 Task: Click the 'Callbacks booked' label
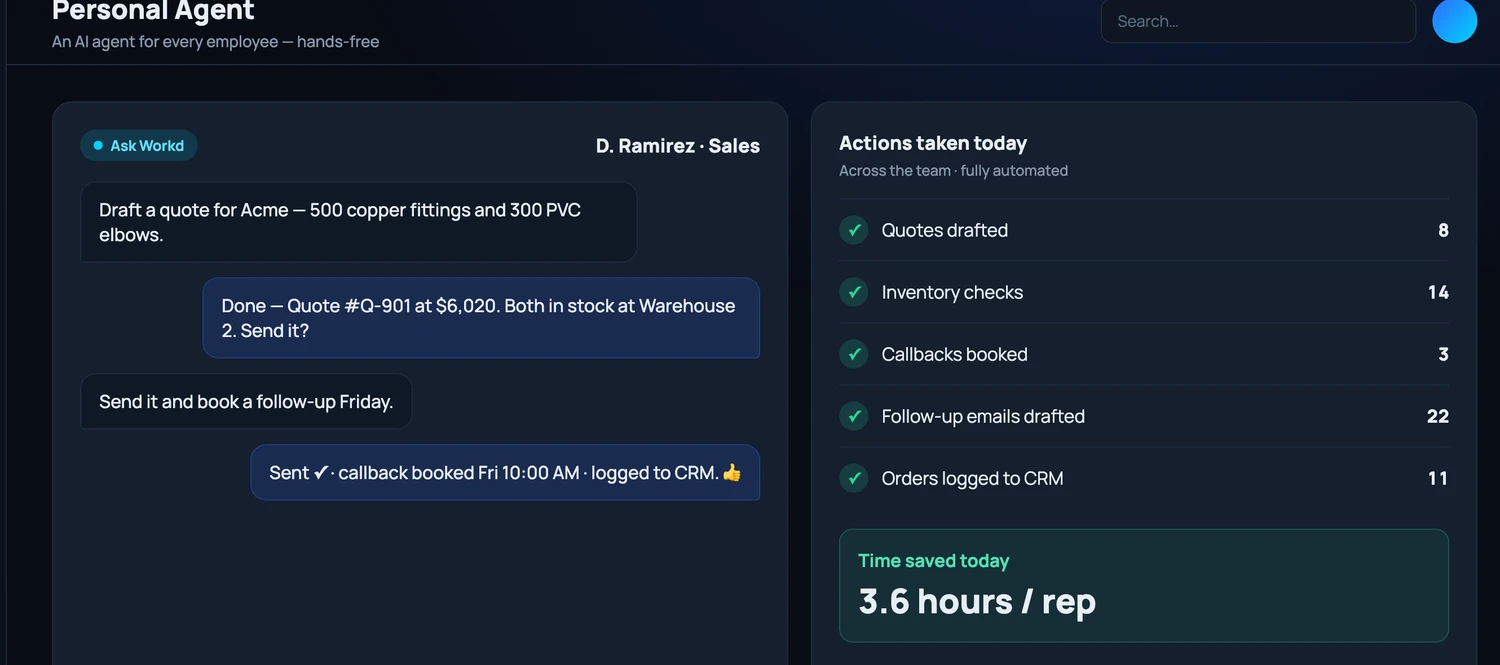tap(955, 354)
